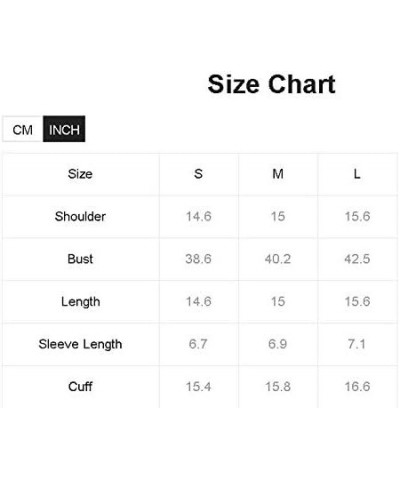Select the Length row label
This screenshot has width=400, height=480.
(x=80, y=302)
